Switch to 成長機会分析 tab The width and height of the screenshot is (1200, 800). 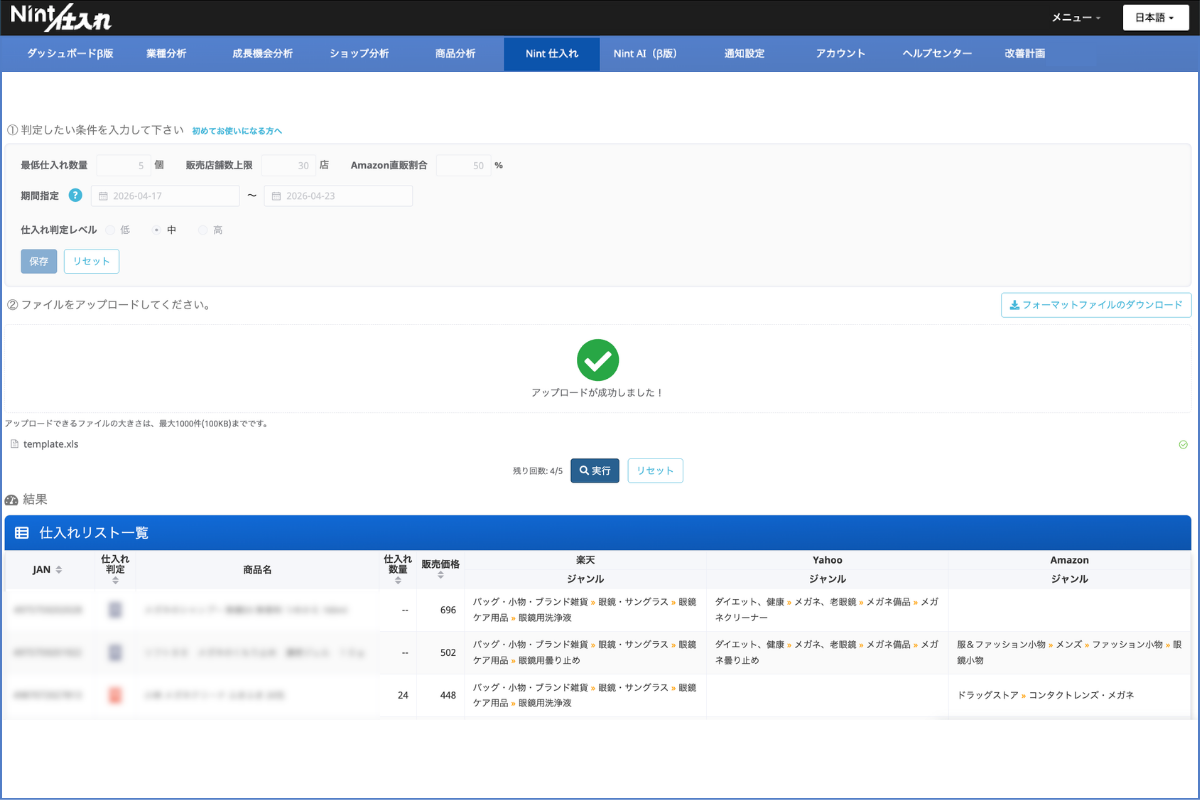(x=262, y=54)
